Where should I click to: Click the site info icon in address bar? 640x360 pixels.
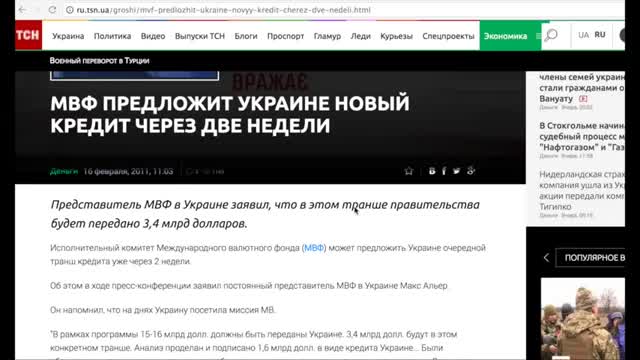(x=70, y=10)
